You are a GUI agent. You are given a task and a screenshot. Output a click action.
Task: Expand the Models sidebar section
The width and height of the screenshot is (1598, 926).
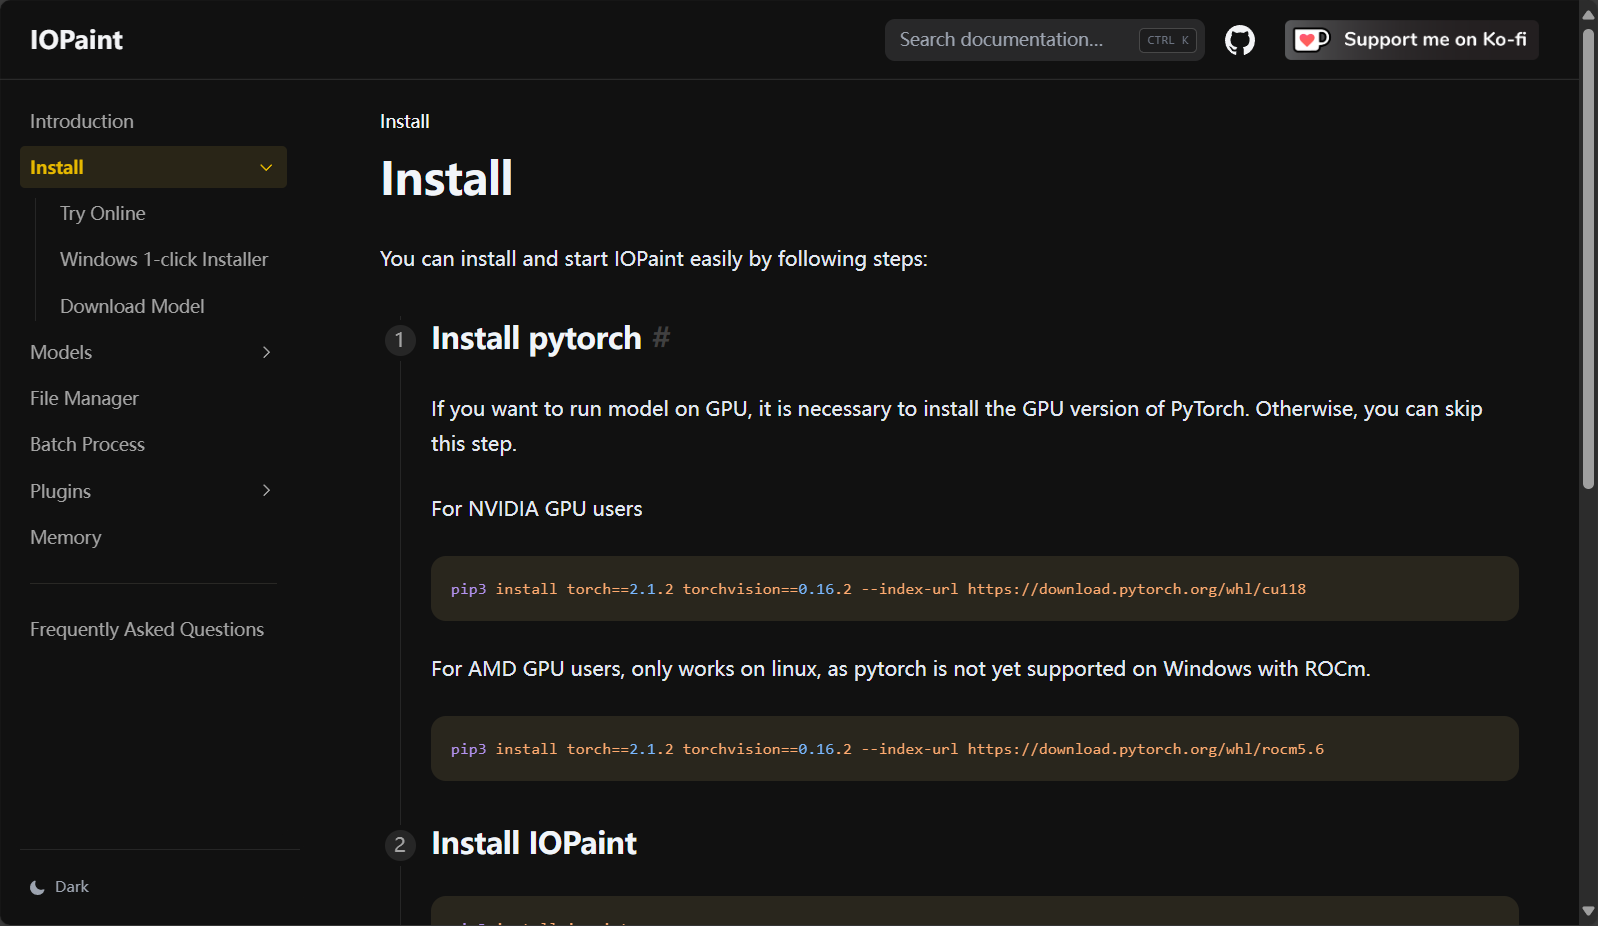click(x=153, y=352)
